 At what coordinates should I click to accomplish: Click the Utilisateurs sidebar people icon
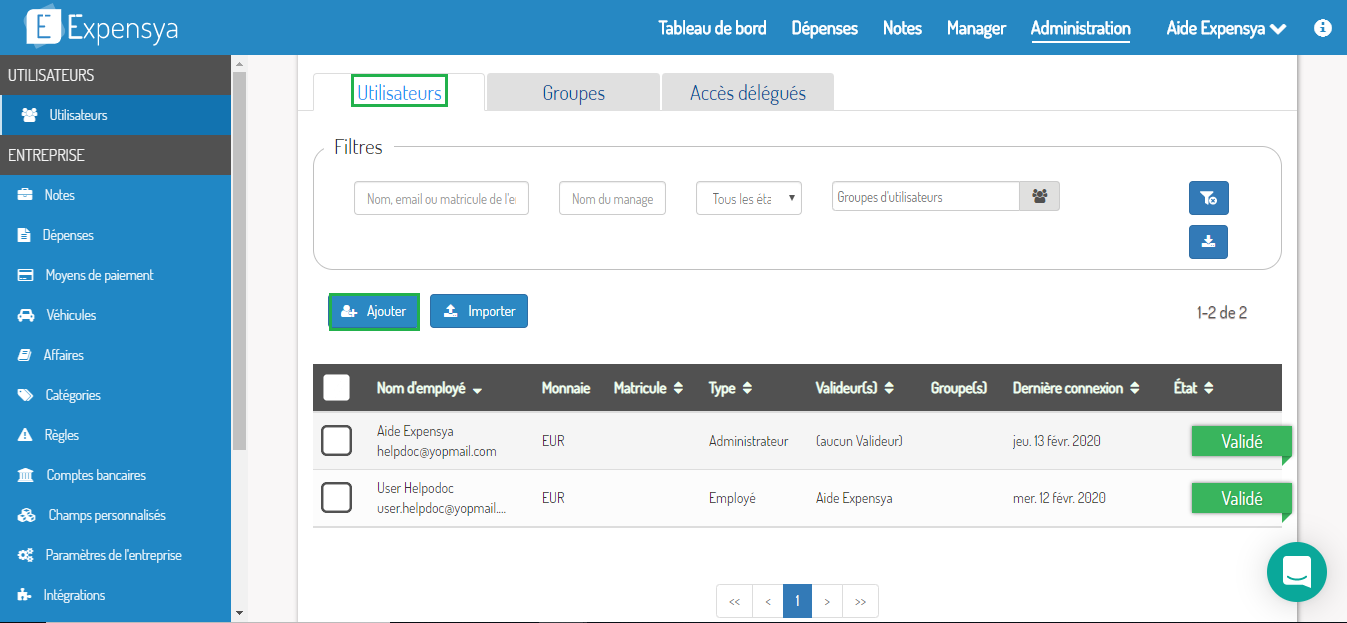tap(30, 115)
